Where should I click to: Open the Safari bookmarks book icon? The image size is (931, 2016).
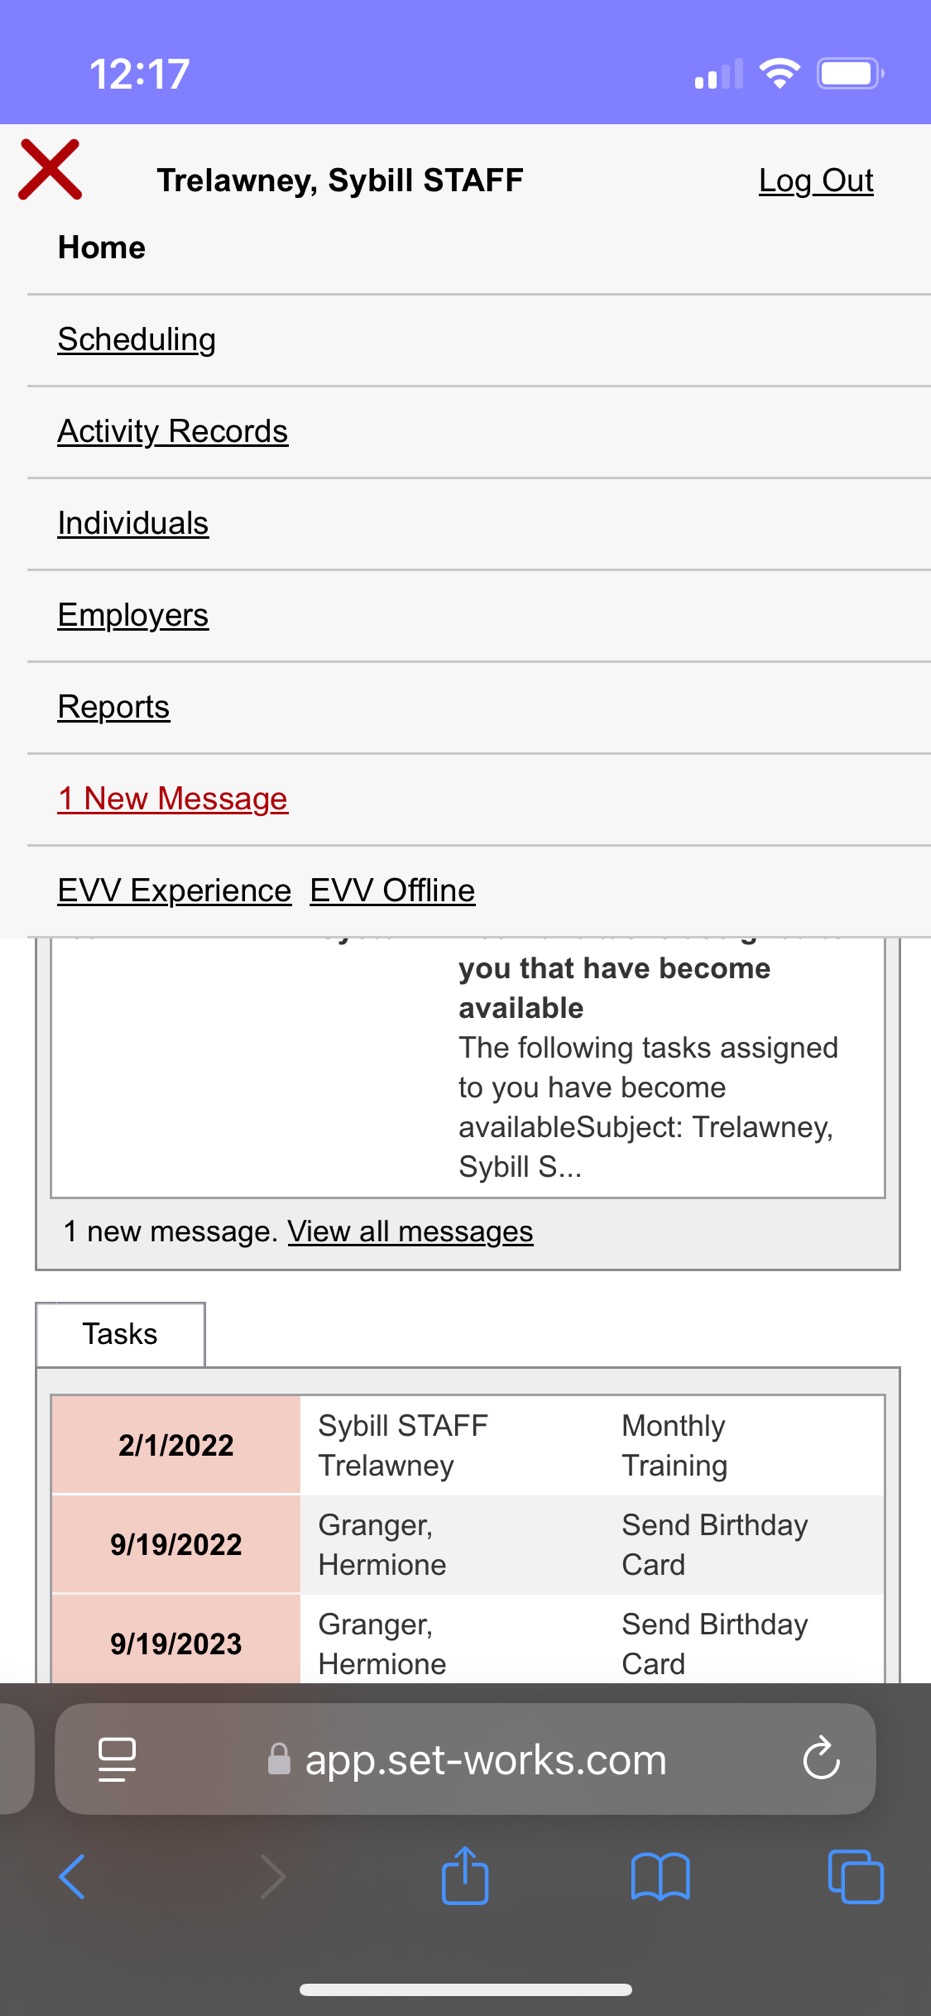point(660,1876)
